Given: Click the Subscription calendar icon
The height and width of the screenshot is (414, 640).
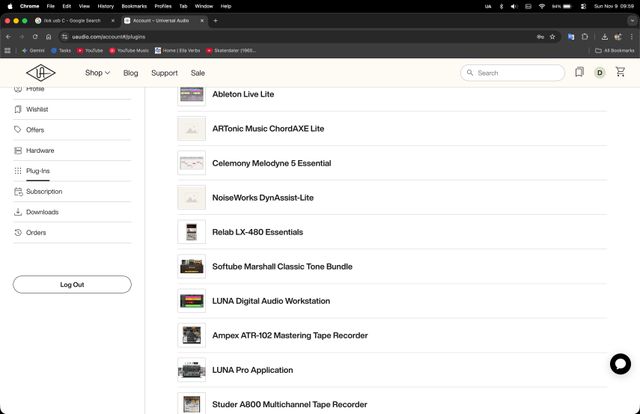Looking at the screenshot, I should pos(17,191).
